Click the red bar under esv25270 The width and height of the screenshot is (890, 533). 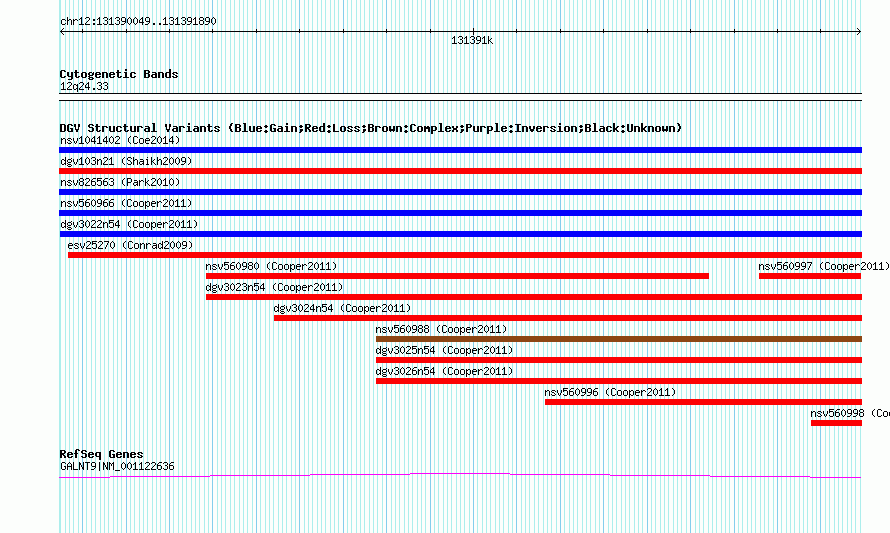tap(464, 255)
